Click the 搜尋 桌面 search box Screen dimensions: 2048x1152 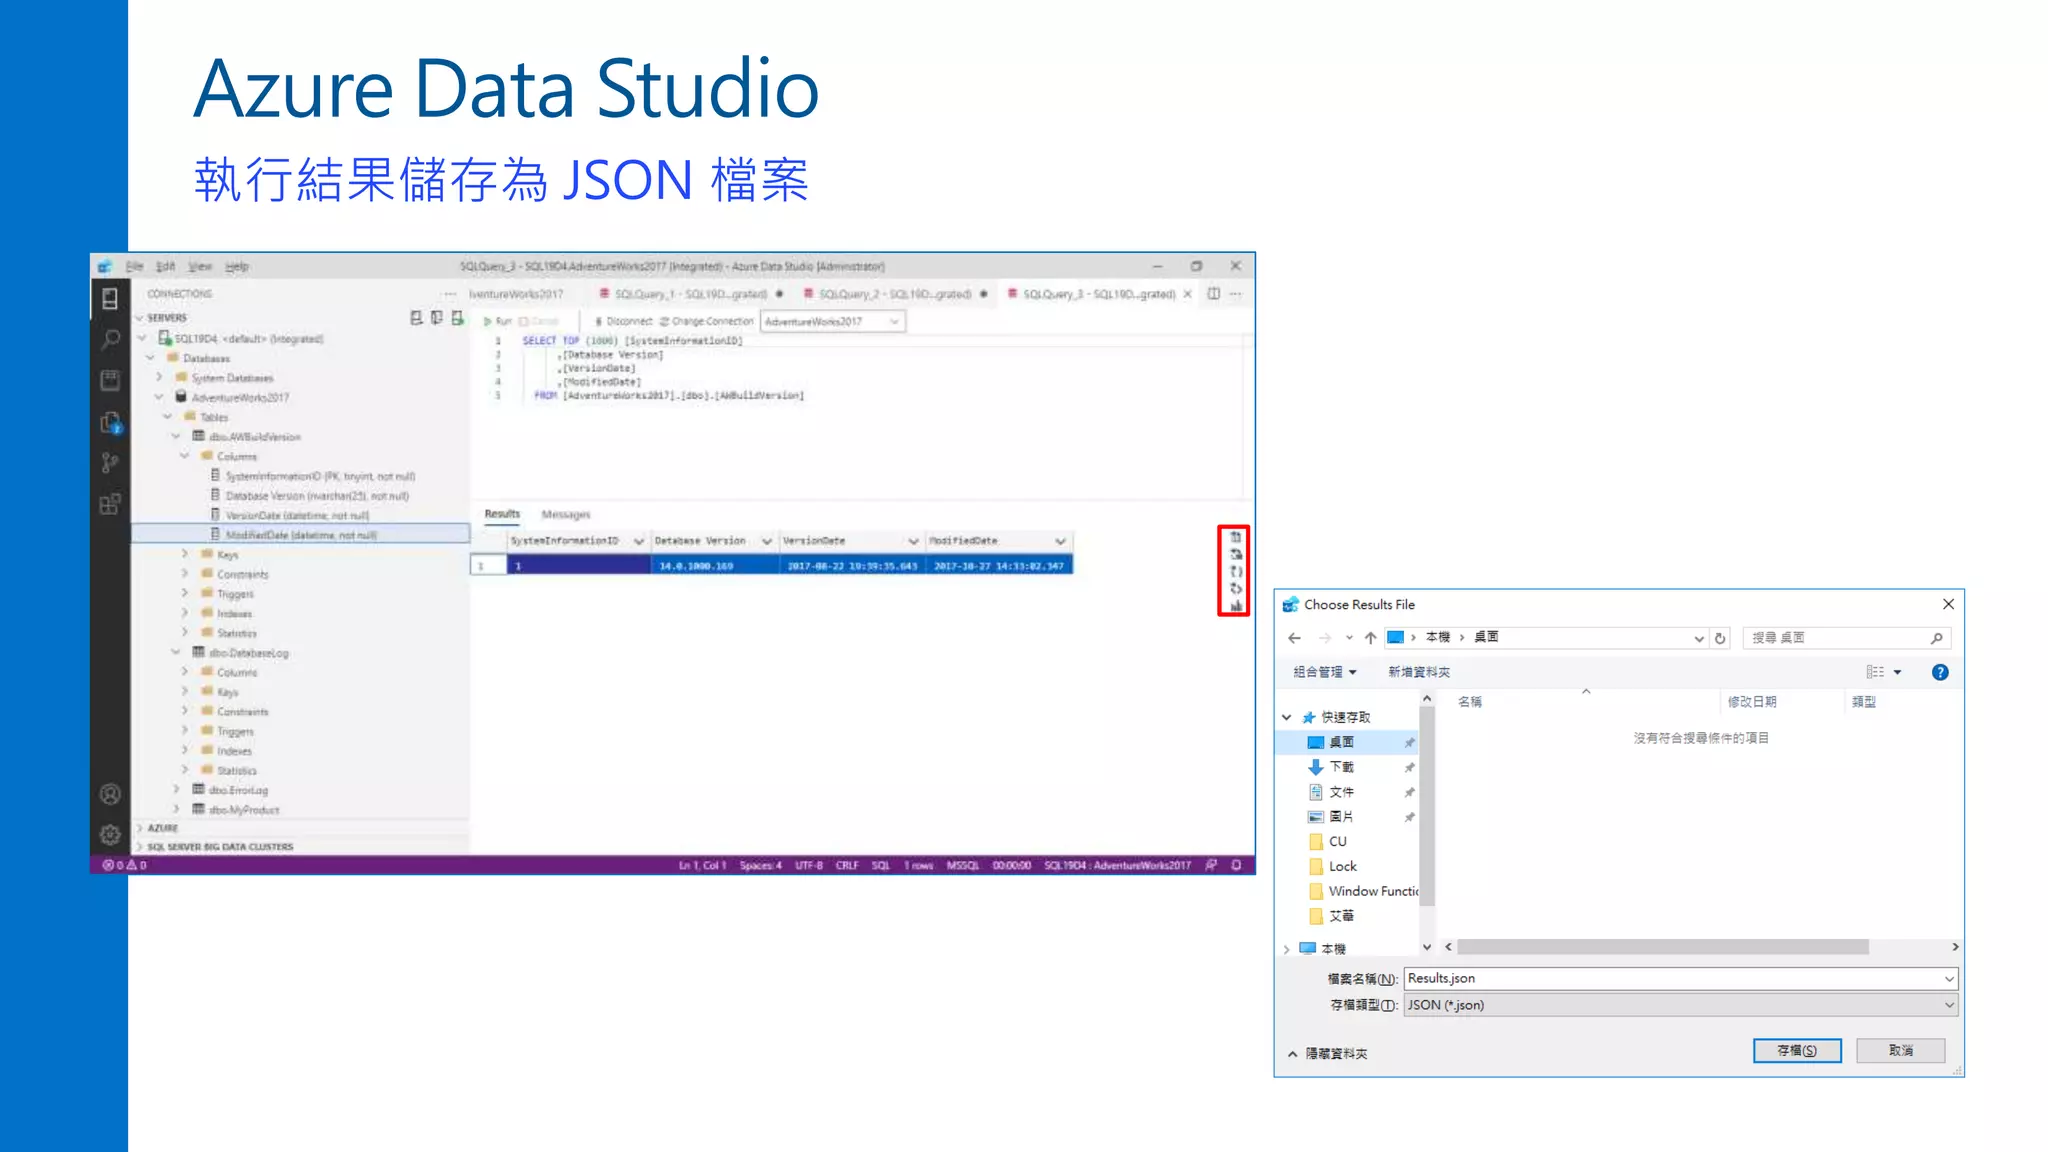coord(1847,638)
